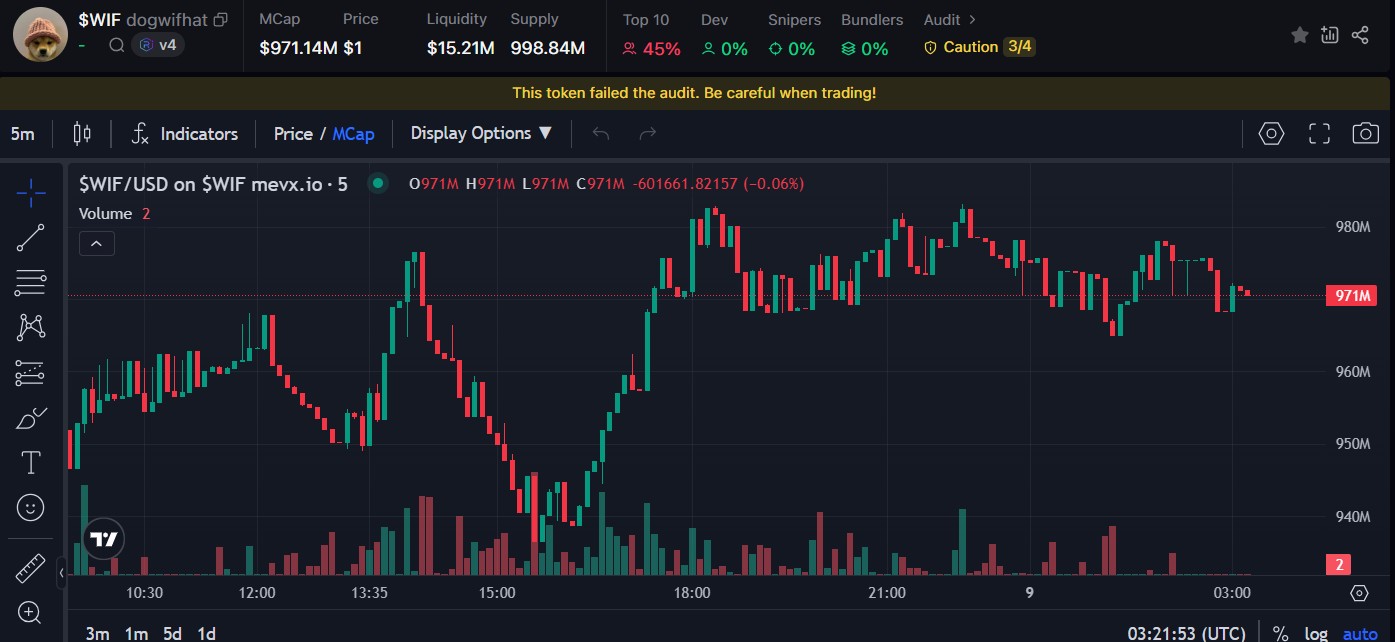This screenshot has height=642, width=1395.
Task: Change the candlestick chart style
Action: [82, 133]
